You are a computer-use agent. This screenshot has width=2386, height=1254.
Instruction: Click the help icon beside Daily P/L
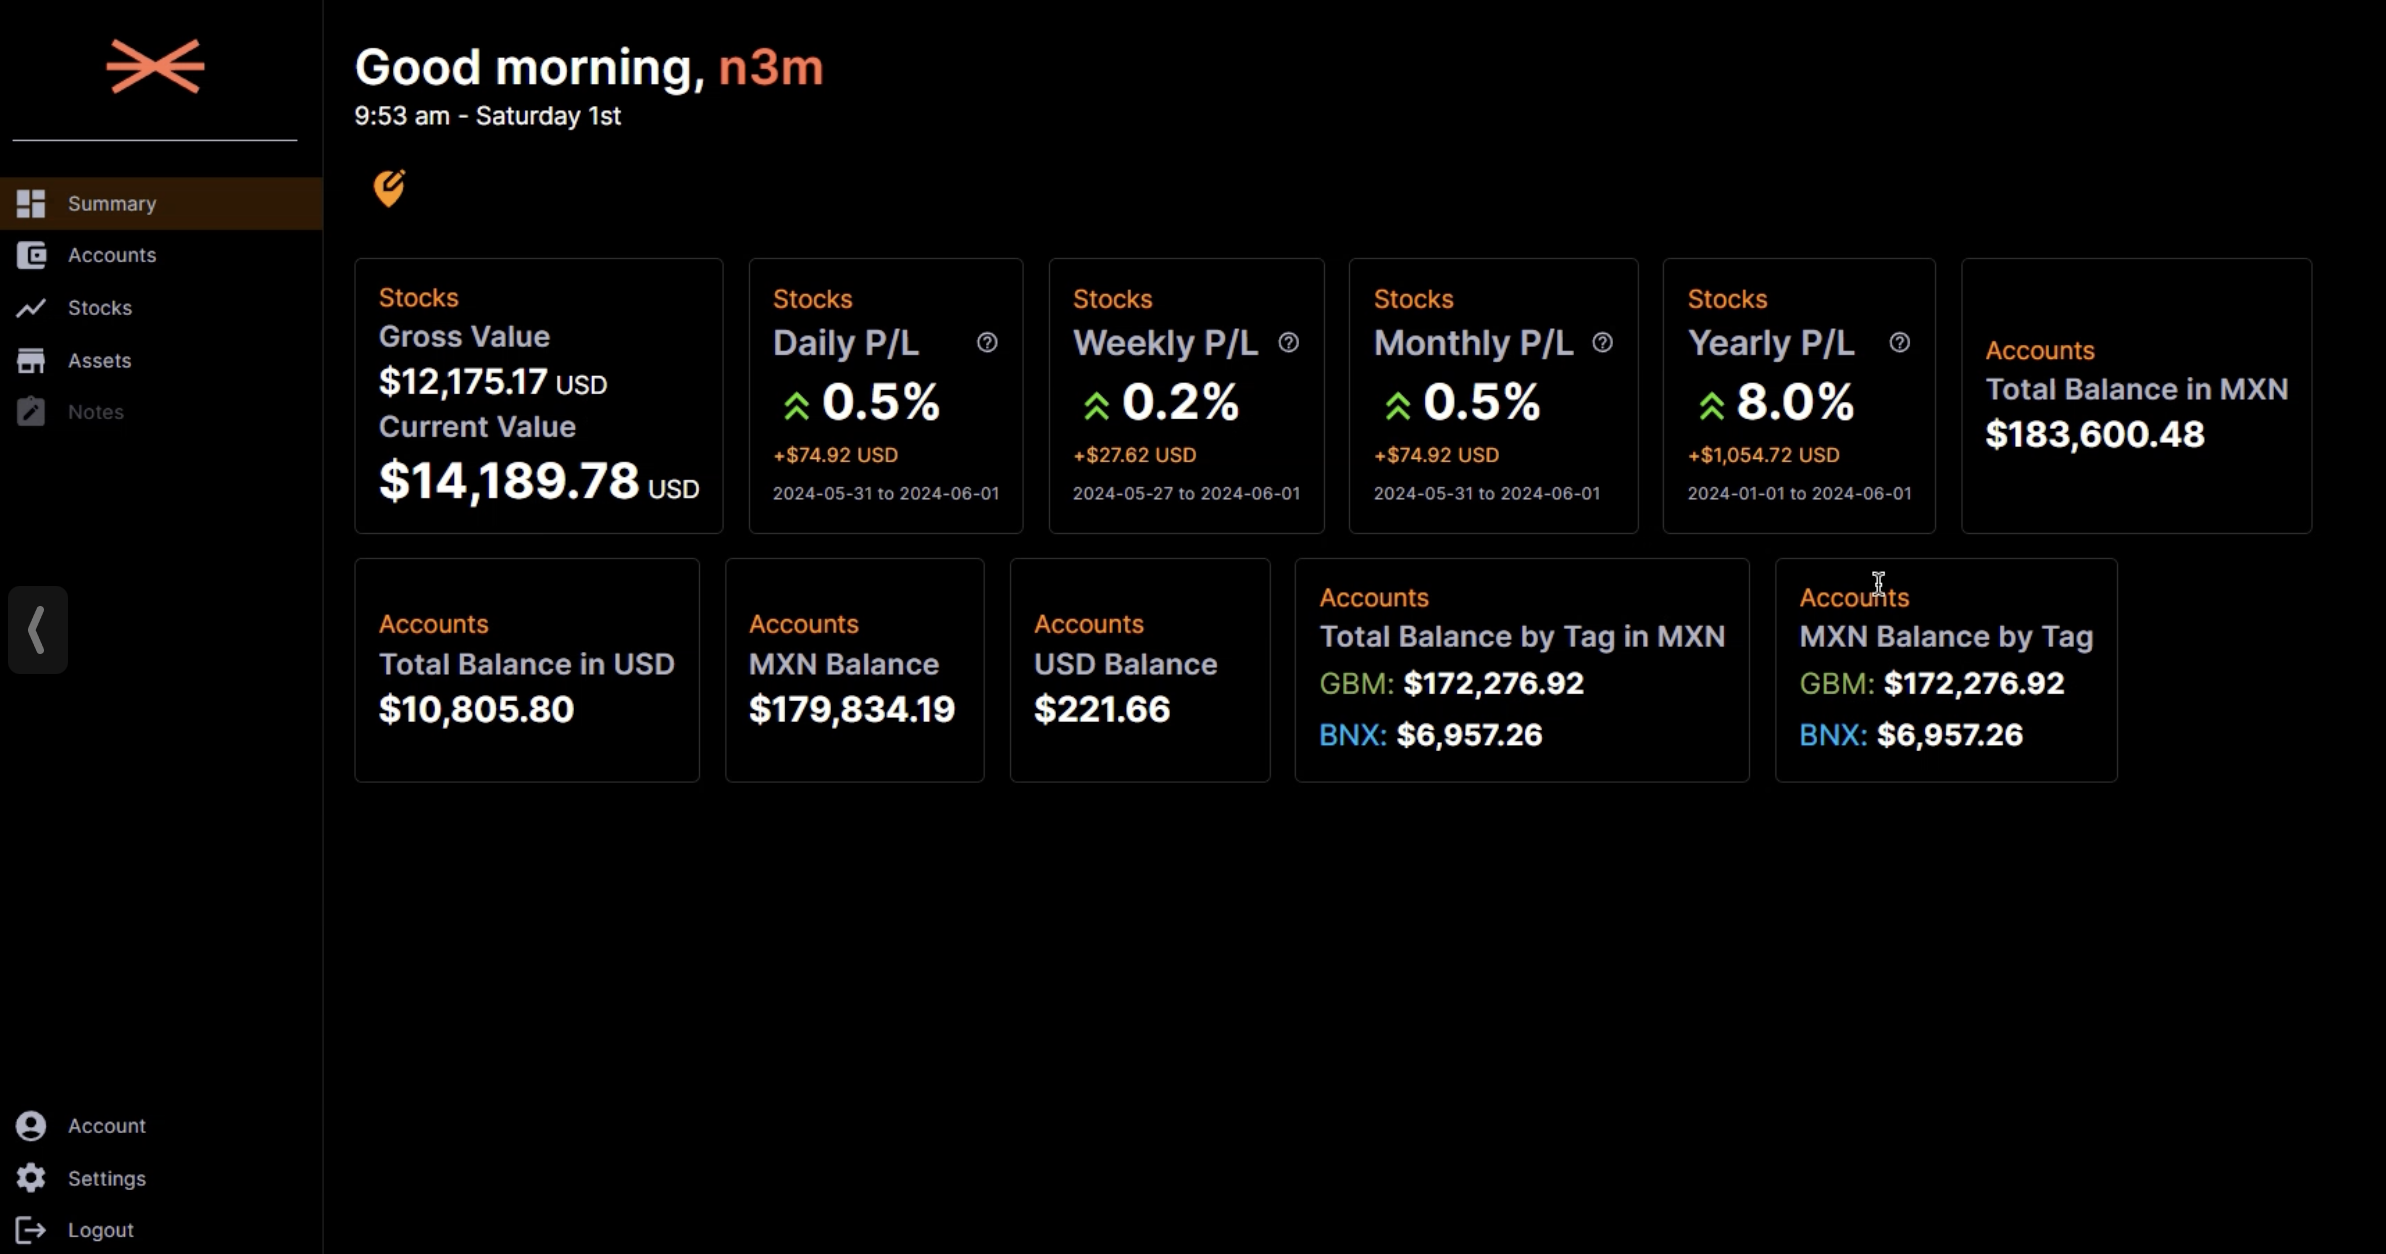[x=987, y=343]
